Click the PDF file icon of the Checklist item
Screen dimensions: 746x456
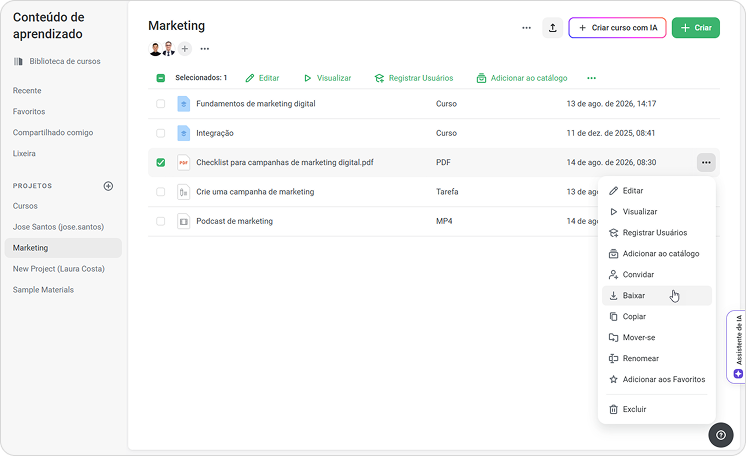(x=183, y=162)
